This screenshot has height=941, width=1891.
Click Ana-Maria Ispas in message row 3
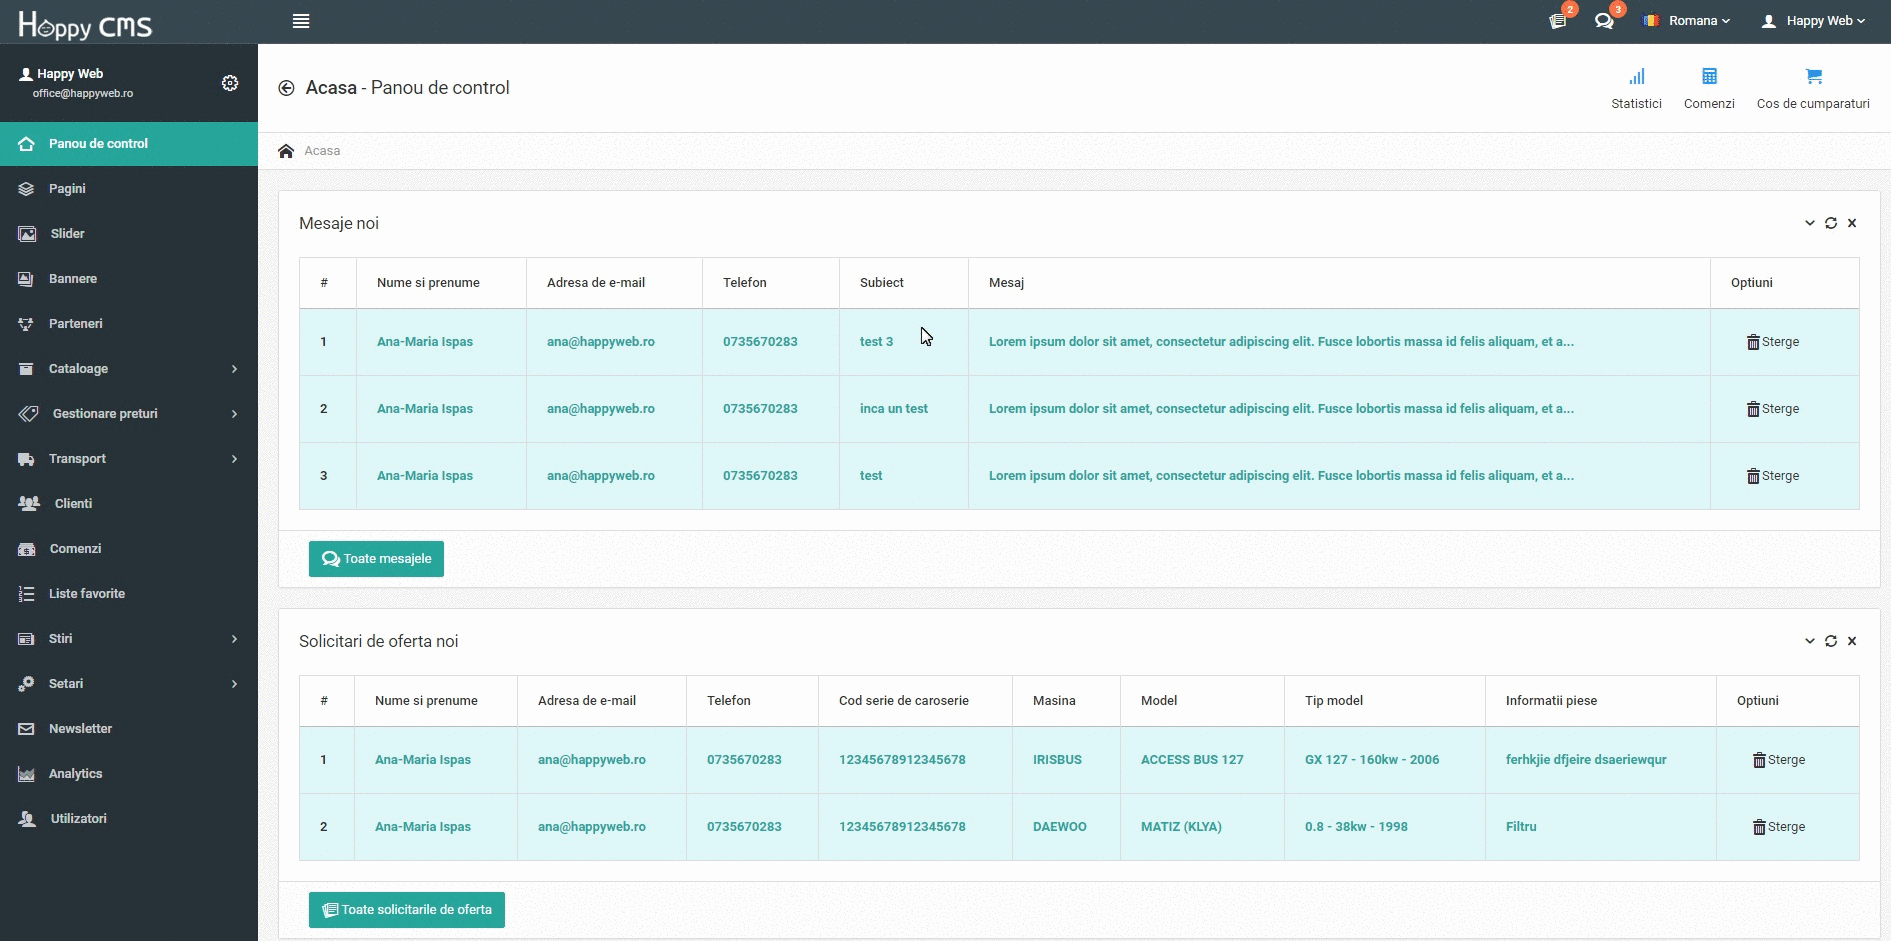[425, 476]
